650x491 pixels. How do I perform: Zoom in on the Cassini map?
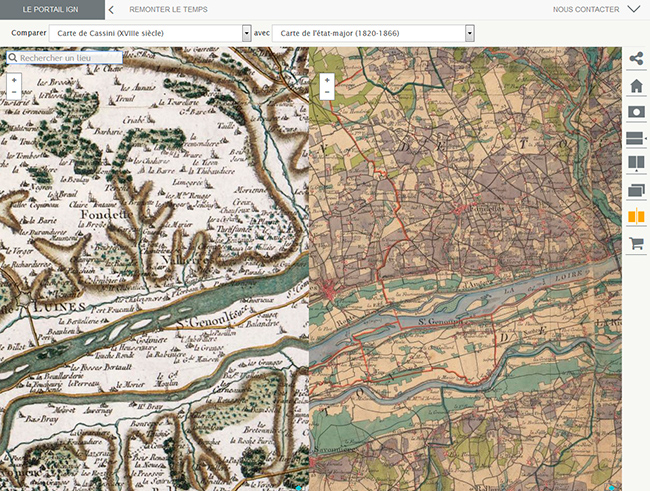14,80
